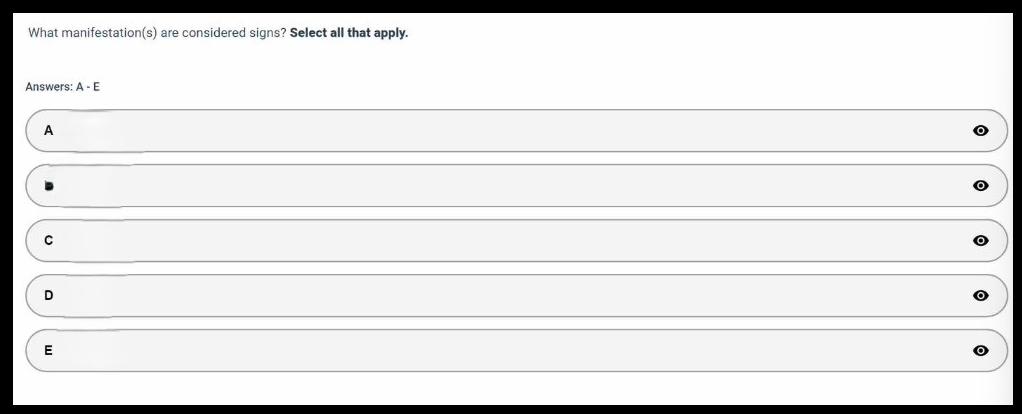Choose answer option E row

click(500, 351)
